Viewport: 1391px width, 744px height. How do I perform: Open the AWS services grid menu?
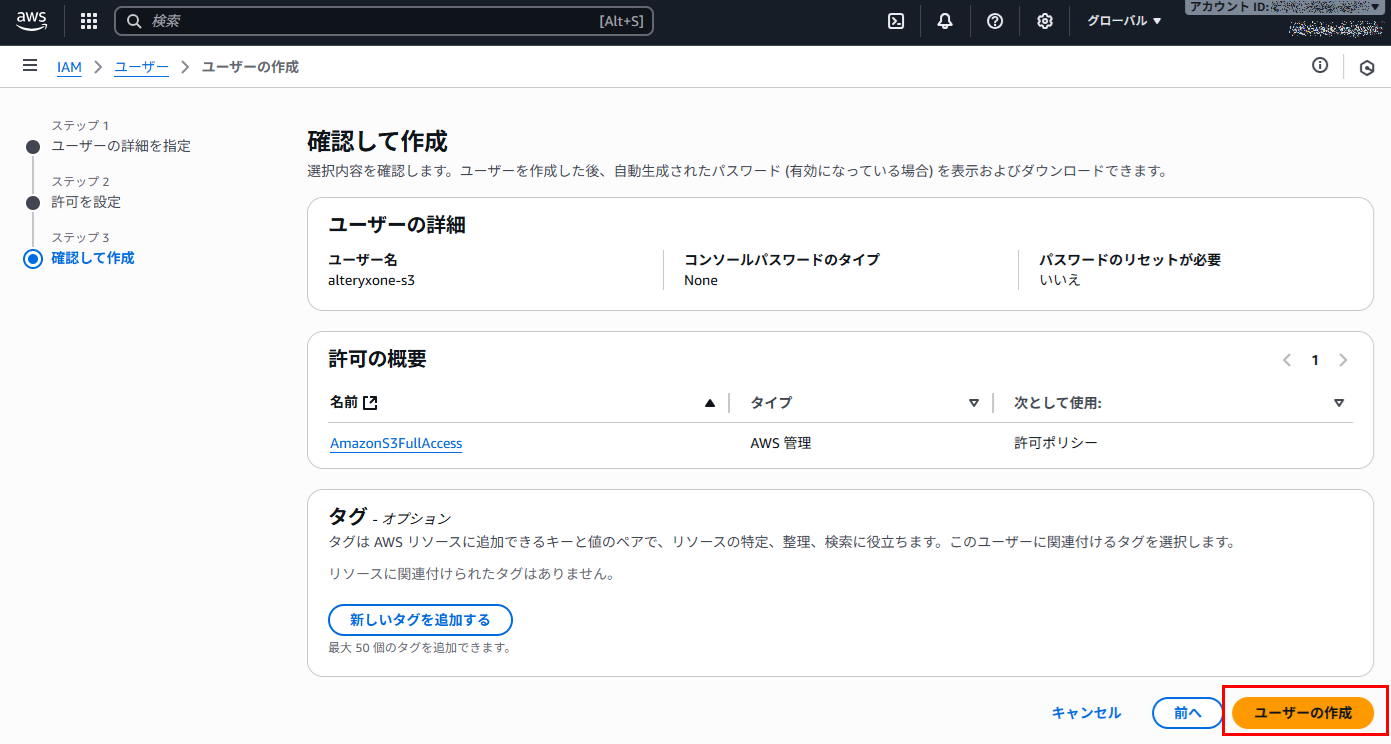pos(89,21)
